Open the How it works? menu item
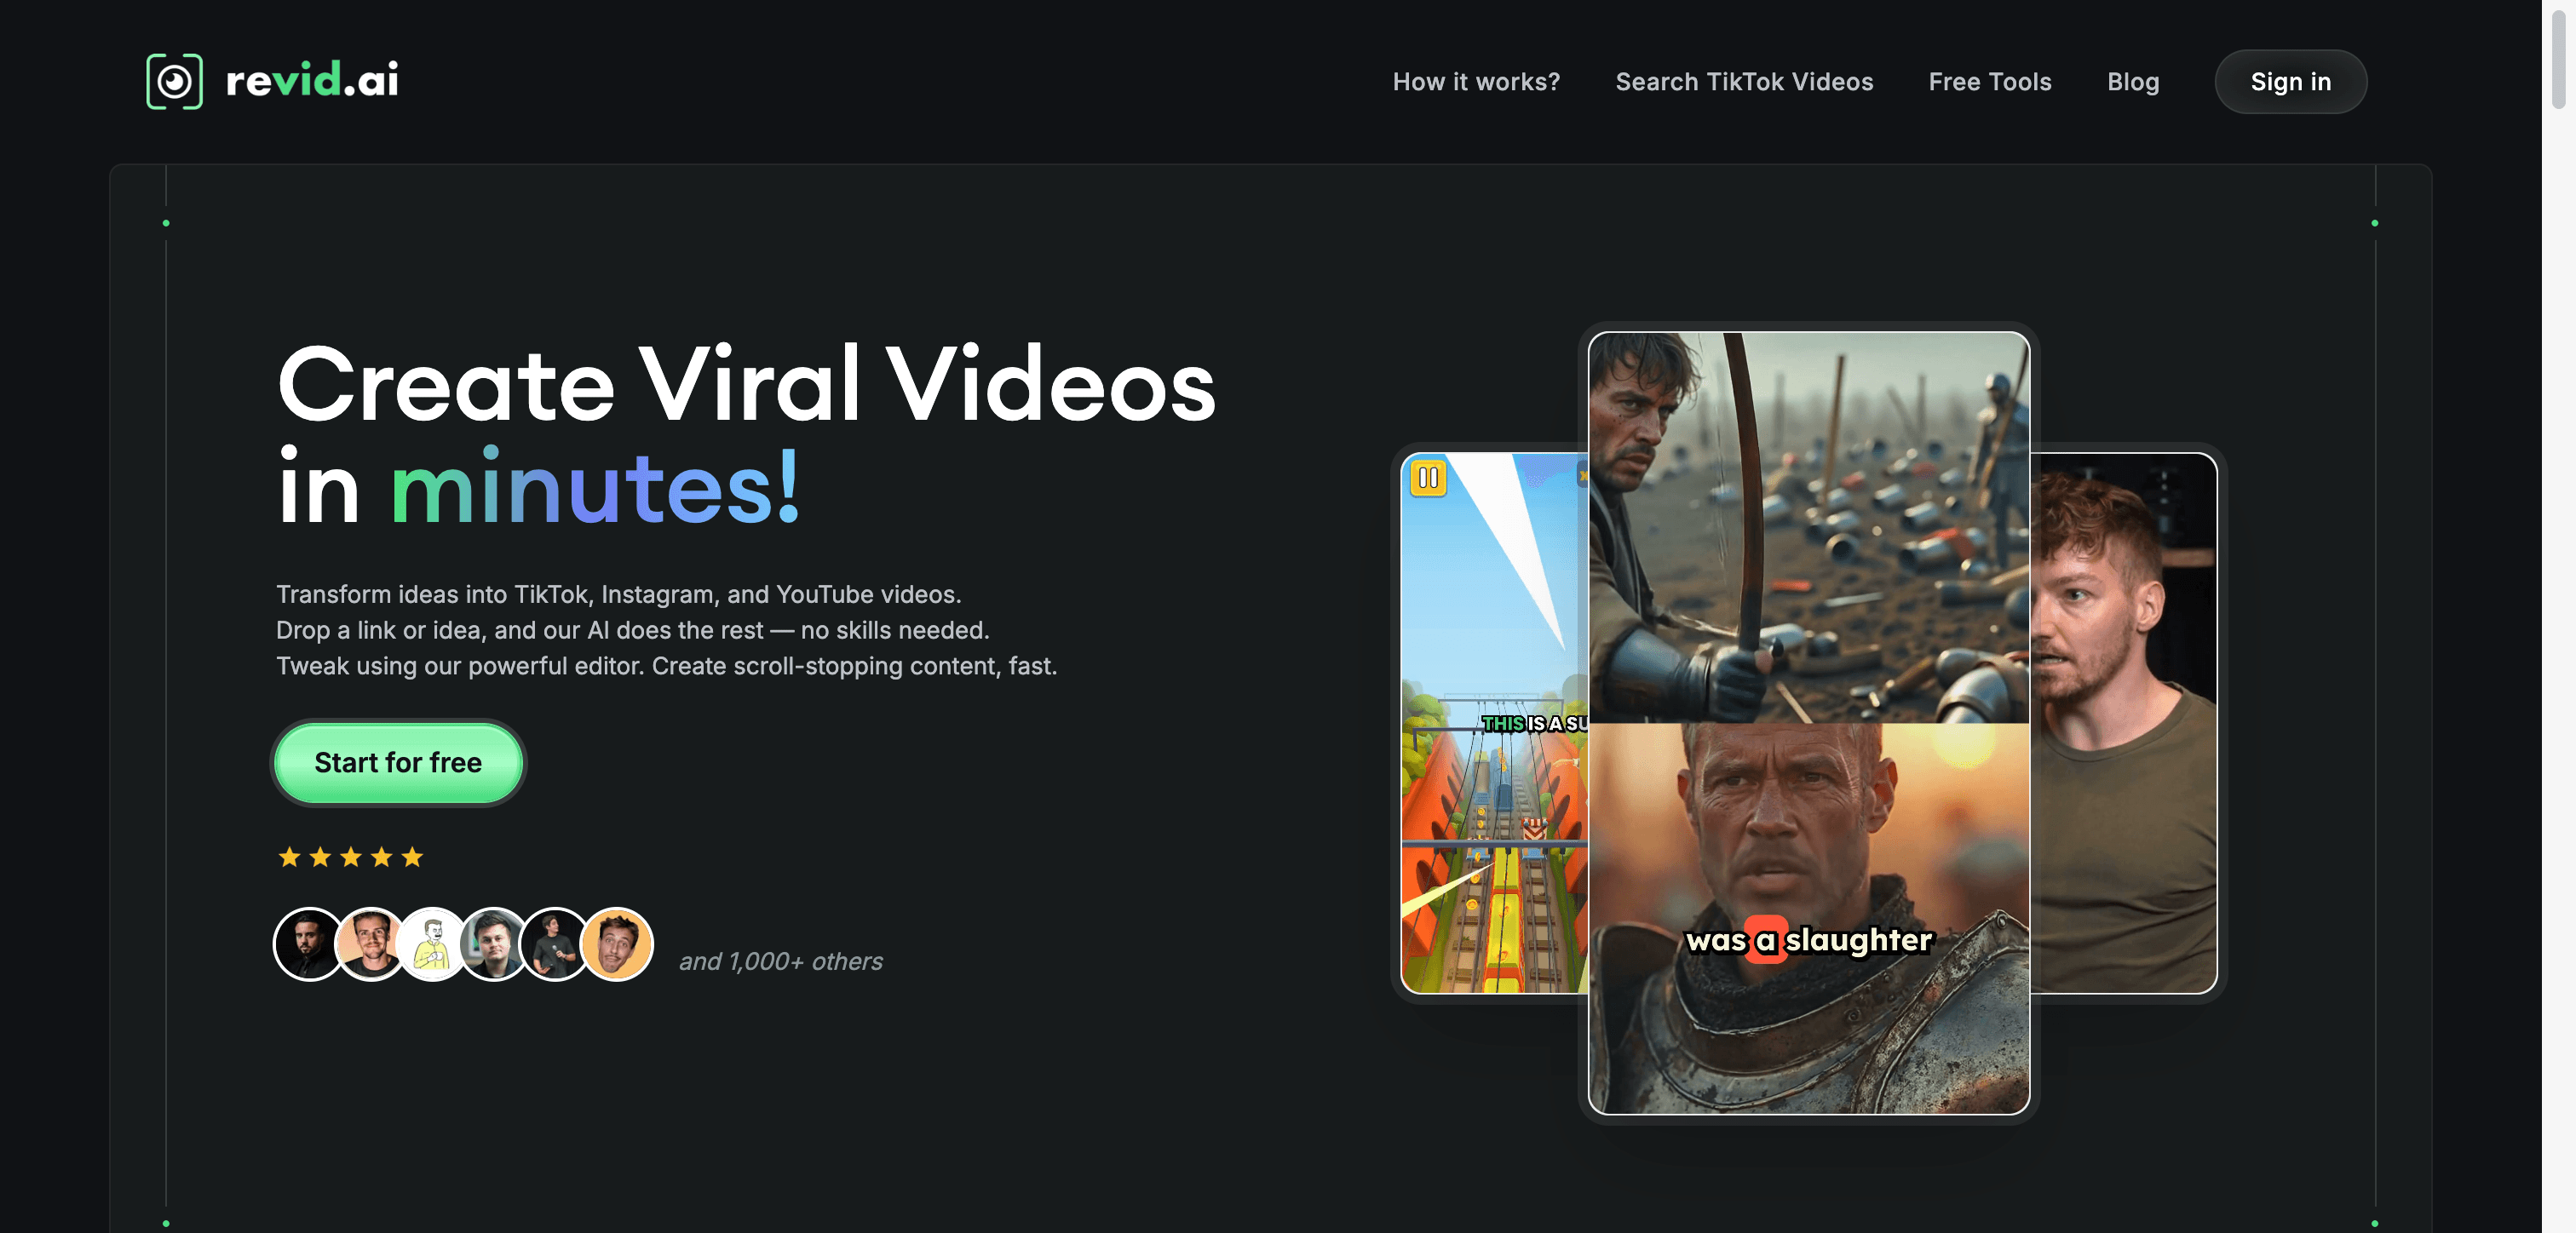 point(1476,82)
